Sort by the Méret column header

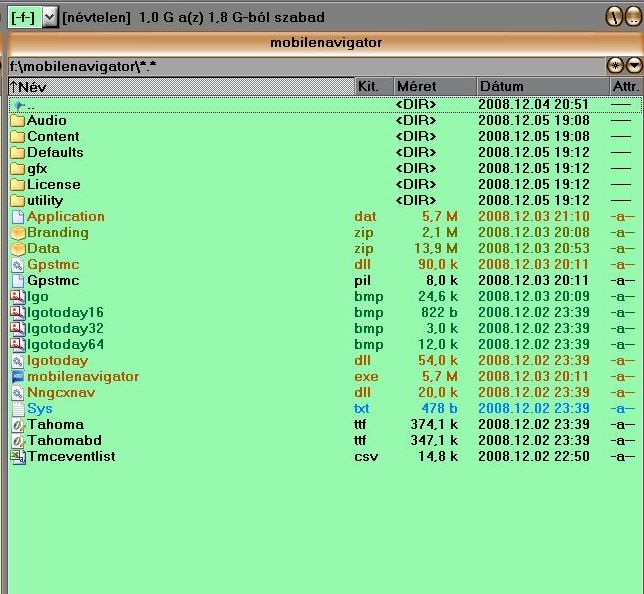[435, 87]
